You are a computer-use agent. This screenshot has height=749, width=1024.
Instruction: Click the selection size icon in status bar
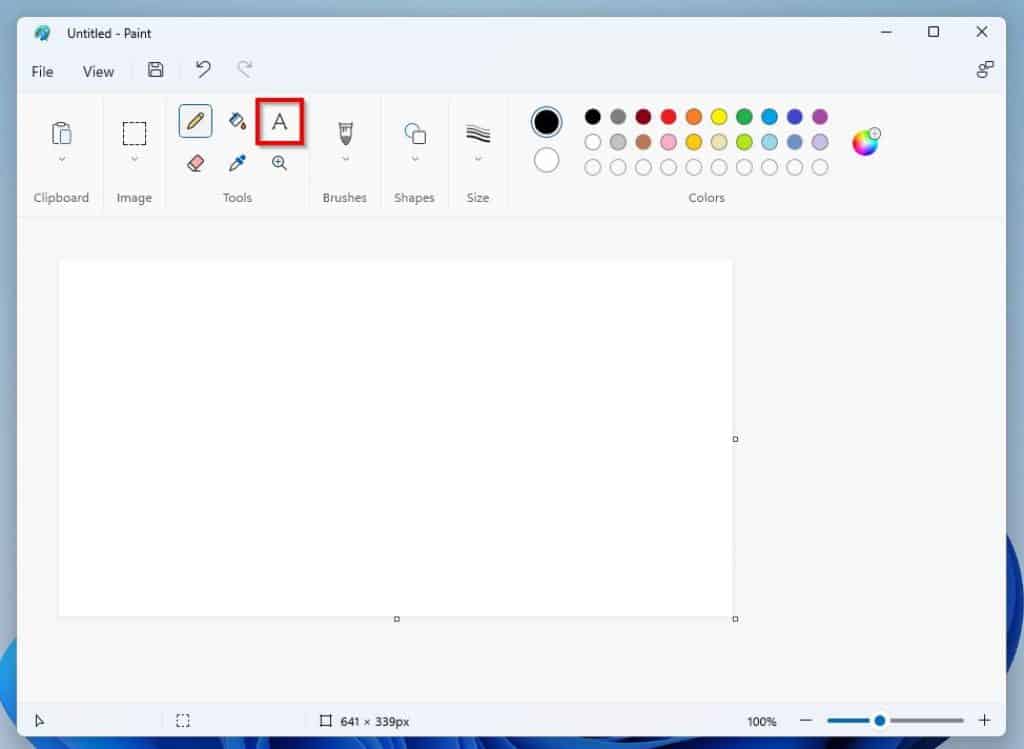[183, 721]
